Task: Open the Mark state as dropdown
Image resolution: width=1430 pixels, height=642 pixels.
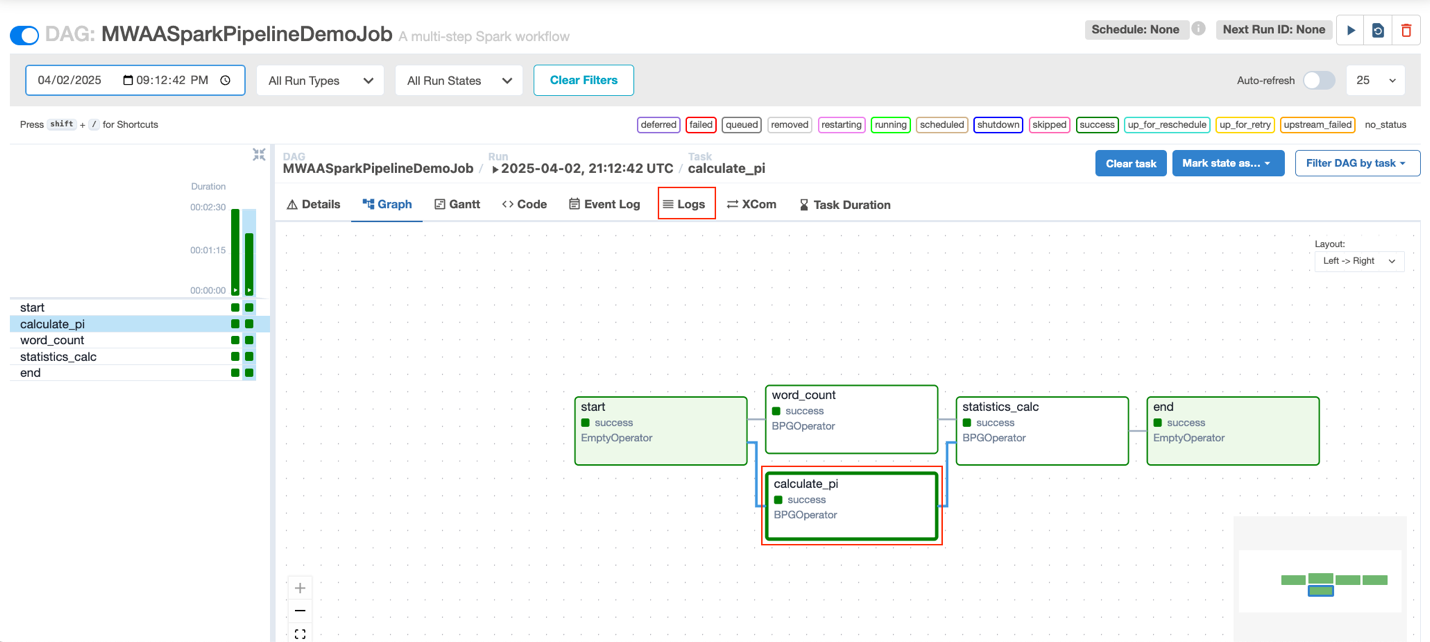Action: click(x=1228, y=162)
